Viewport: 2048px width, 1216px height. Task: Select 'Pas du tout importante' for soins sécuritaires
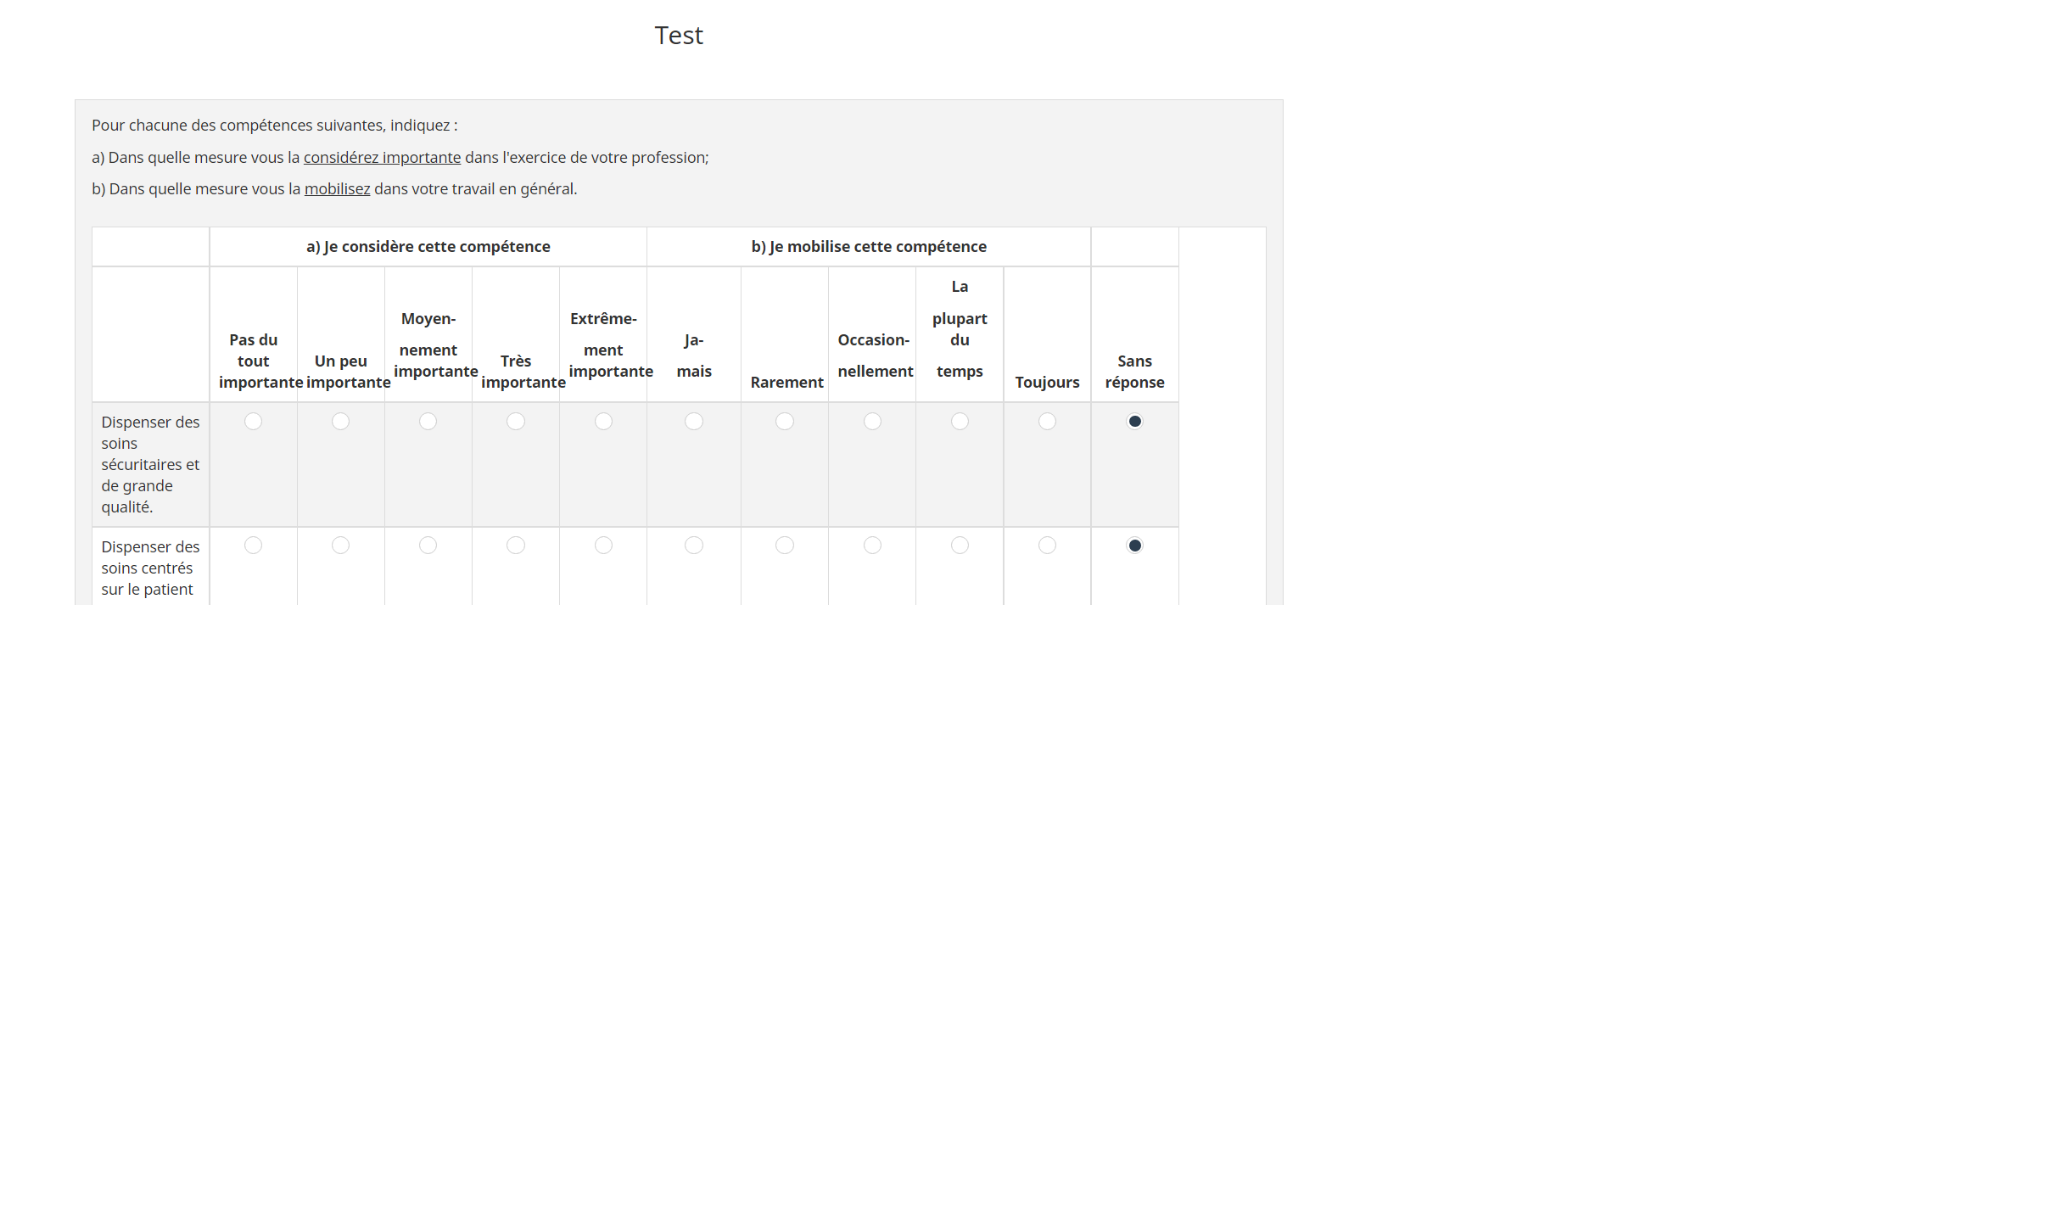point(253,421)
